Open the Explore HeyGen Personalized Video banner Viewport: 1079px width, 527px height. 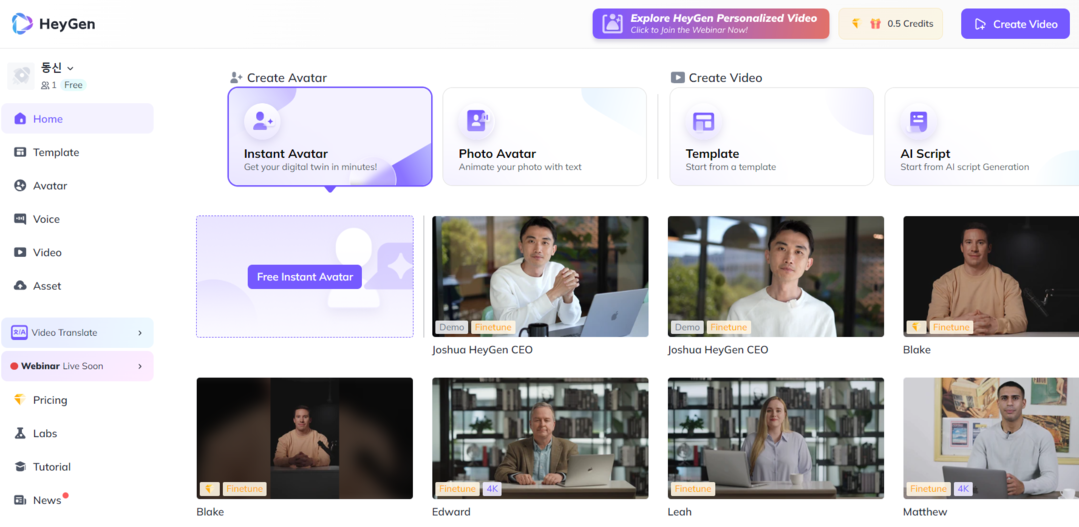[x=711, y=23]
